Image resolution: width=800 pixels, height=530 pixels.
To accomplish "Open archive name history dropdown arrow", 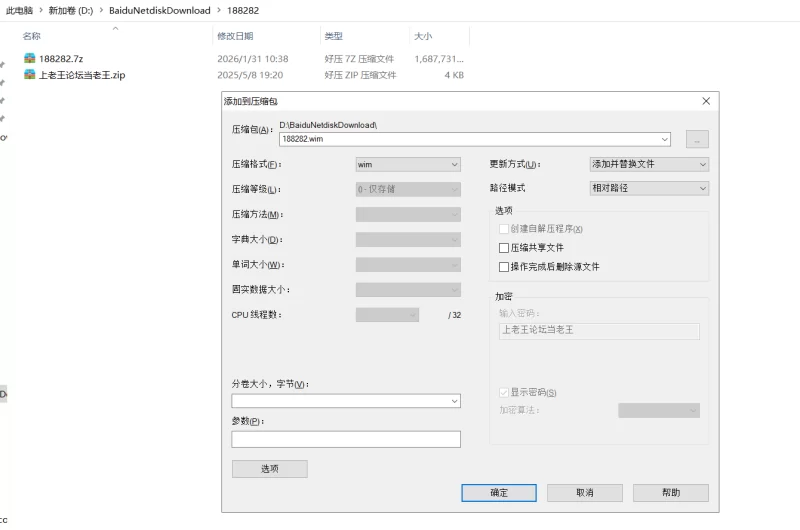I will coord(664,139).
